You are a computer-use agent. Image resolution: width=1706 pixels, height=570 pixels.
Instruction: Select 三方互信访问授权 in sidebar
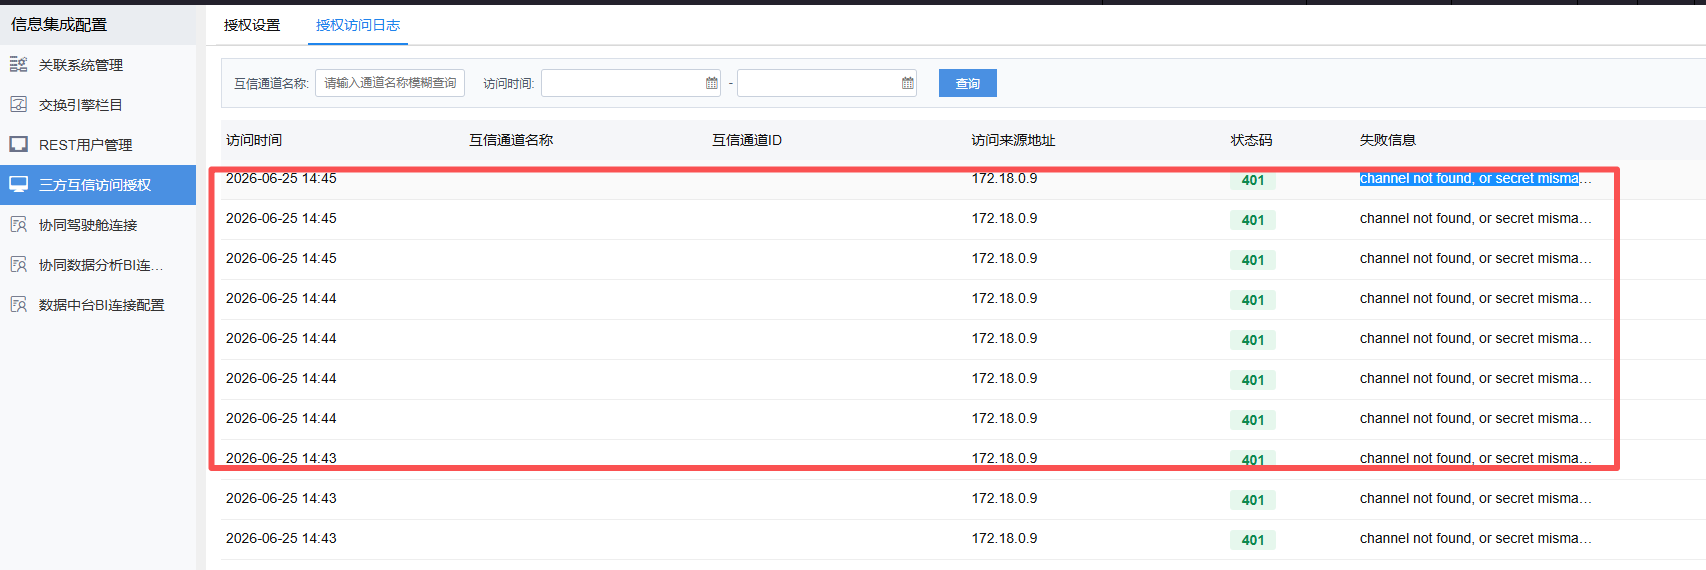tap(98, 185)
